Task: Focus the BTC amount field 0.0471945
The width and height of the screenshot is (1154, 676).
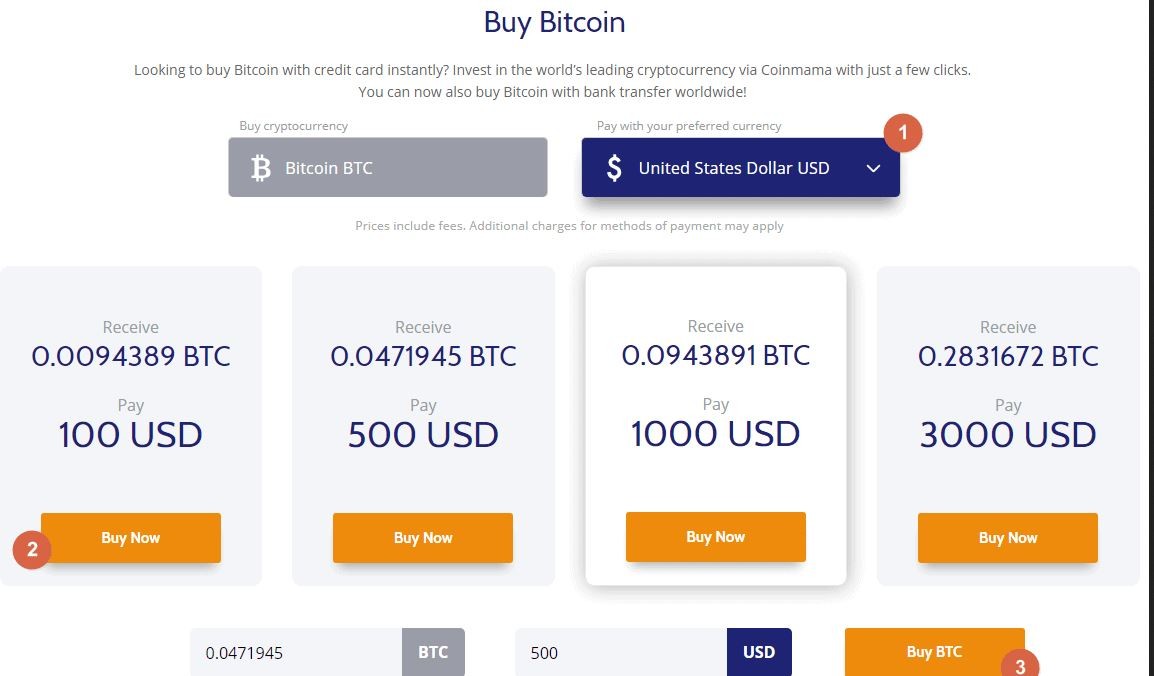Action: tap(296, 652)
